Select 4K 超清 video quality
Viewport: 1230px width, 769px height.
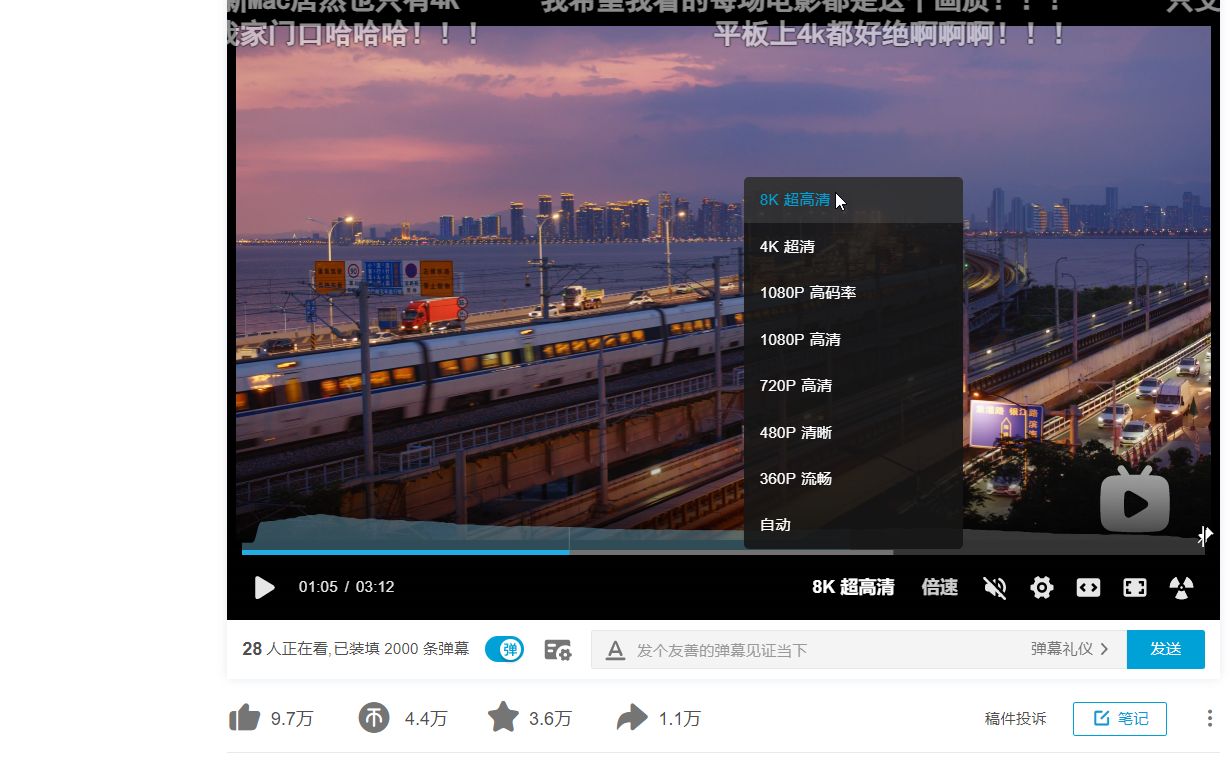pyautogui.click(x=789, y=246)
